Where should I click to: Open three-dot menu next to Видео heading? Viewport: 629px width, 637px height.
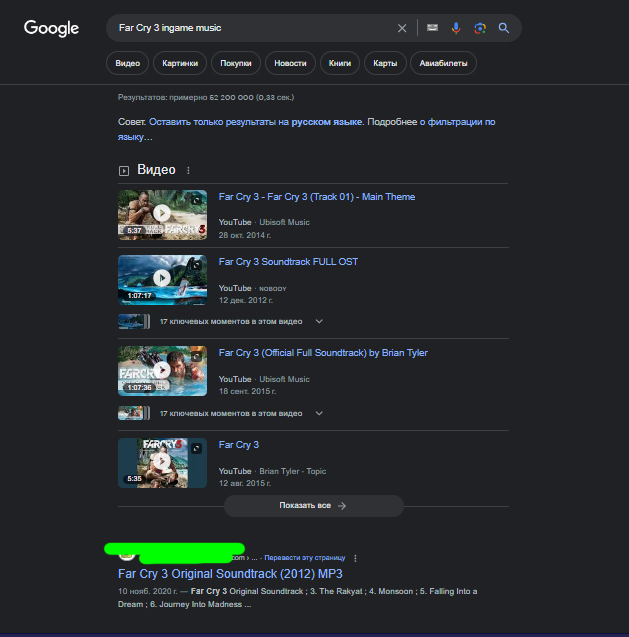[x=188, y=171]
